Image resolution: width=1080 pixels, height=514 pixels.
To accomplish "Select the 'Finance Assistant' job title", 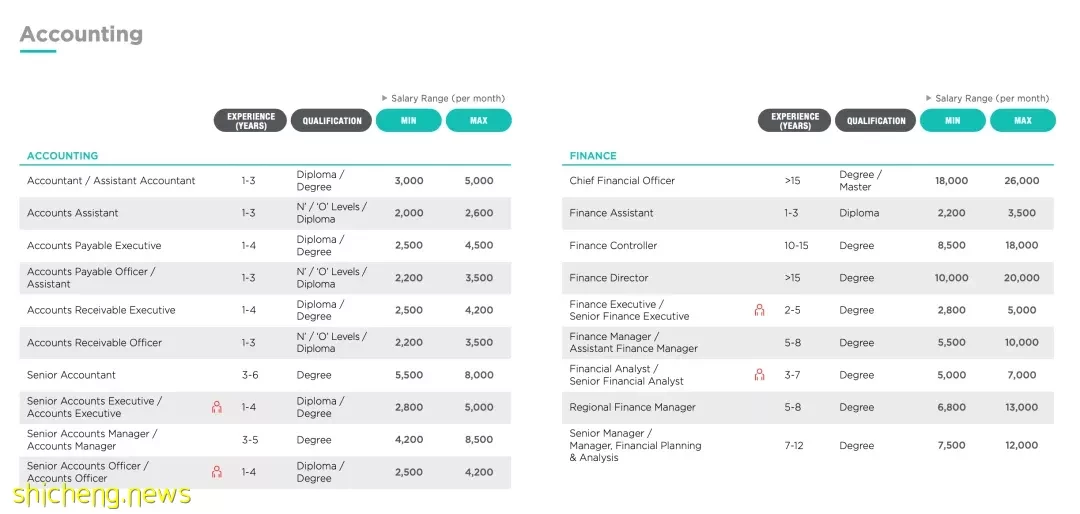I will click(611, 213).
